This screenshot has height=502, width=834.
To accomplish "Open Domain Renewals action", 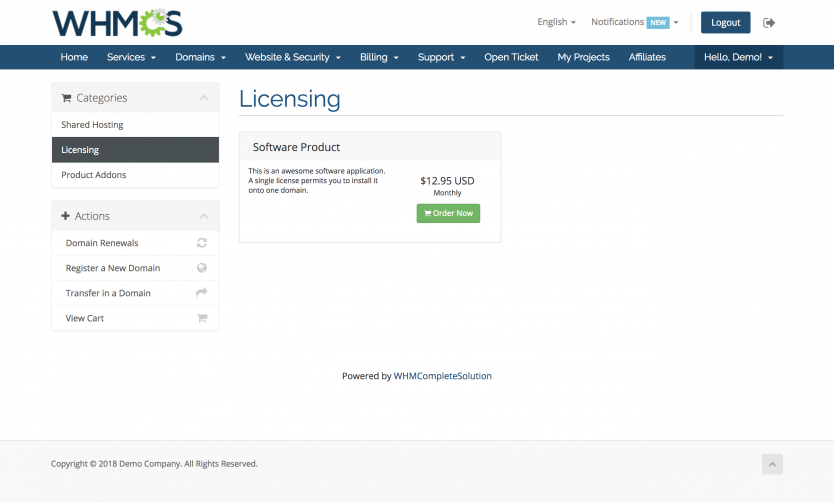I will coord(135,243).
